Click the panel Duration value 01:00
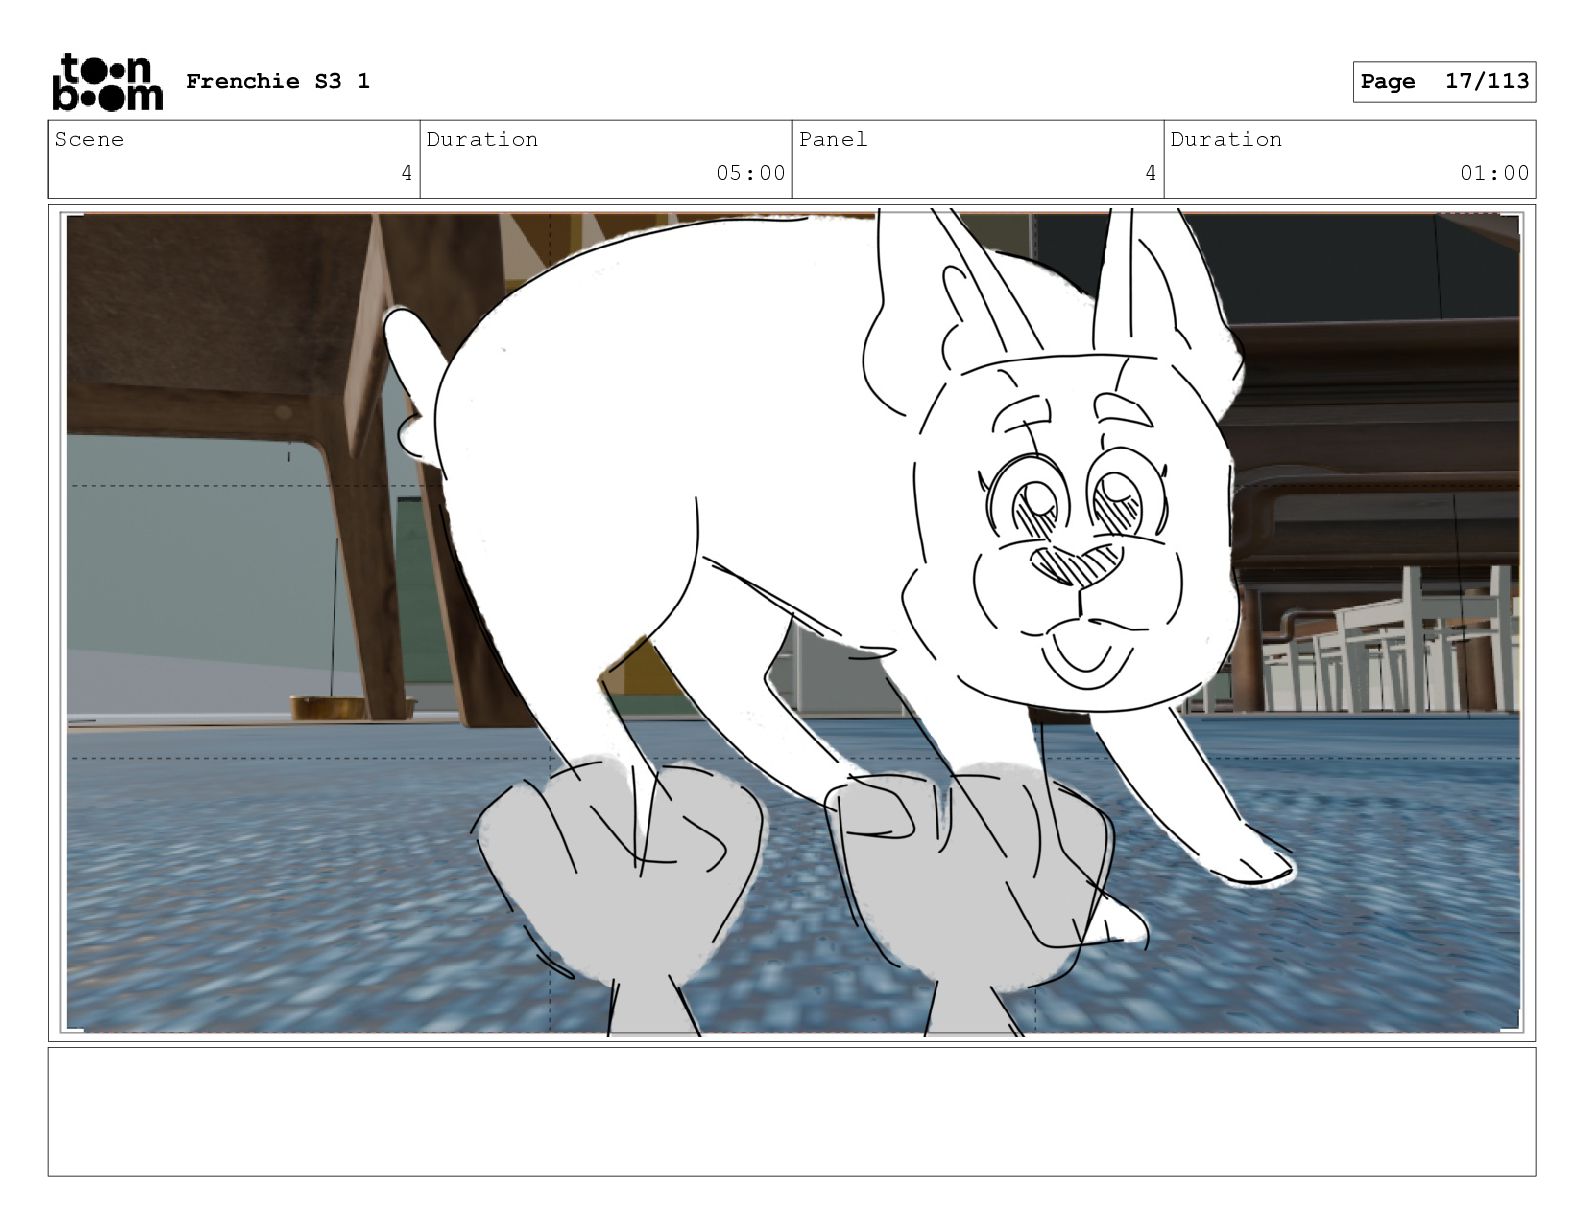 pos(1494,173)
